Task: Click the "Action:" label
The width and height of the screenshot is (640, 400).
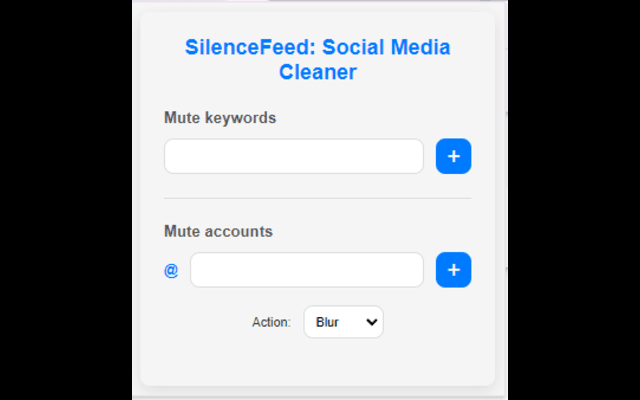Action: pyautogui.click(x=271, y=322)
